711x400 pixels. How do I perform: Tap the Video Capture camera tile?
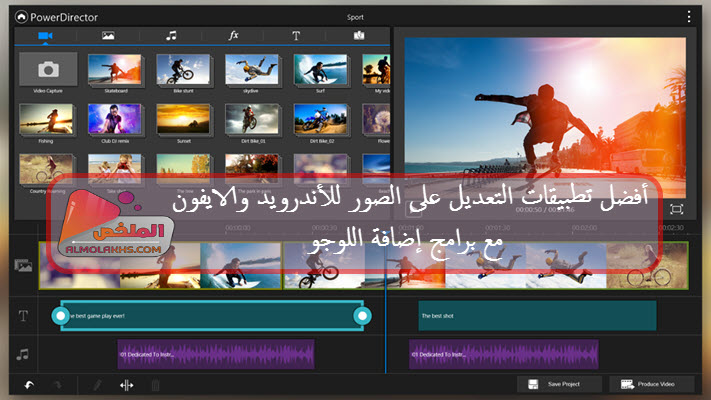pyautogui.click(x=48, y=69)
